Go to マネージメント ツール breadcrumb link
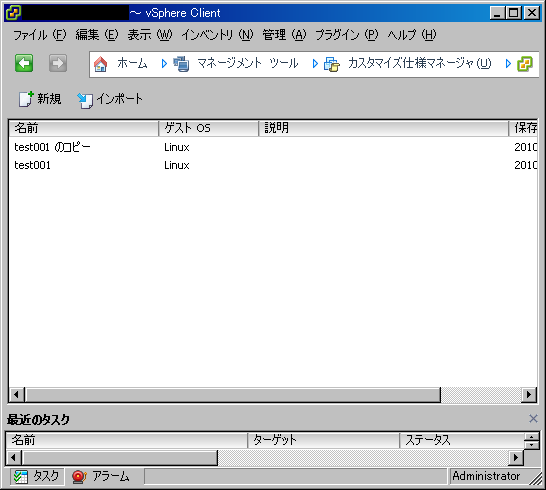 pyautogui.click(x=248, y=63)
